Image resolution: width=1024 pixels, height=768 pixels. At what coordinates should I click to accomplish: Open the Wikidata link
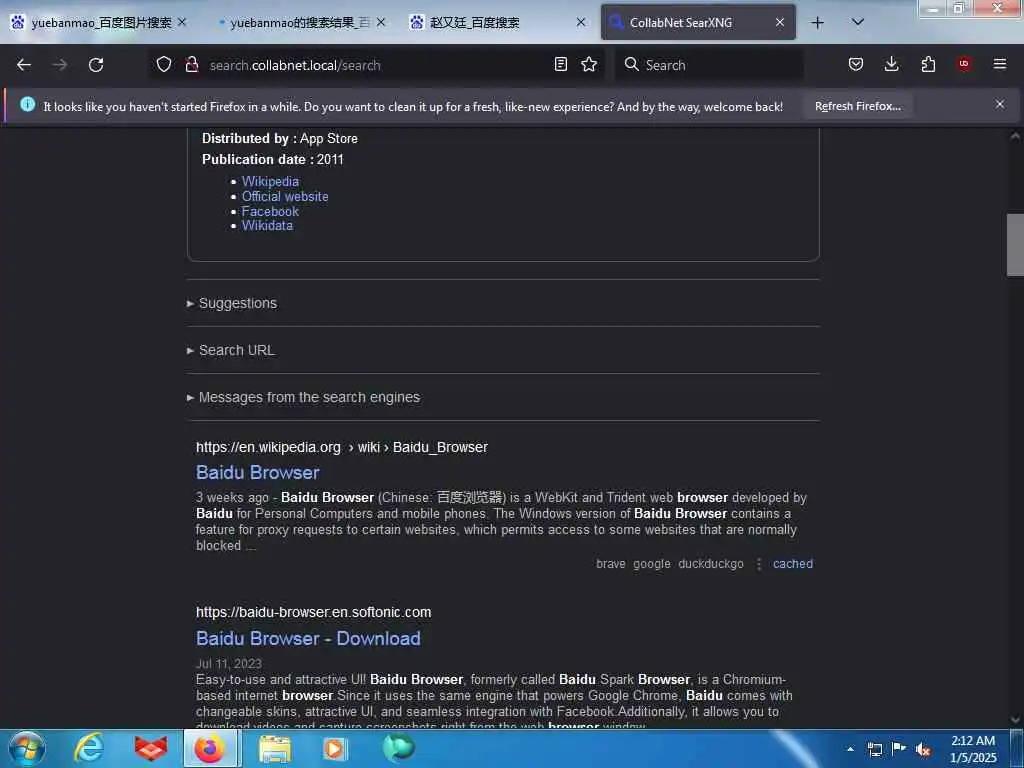267,225
